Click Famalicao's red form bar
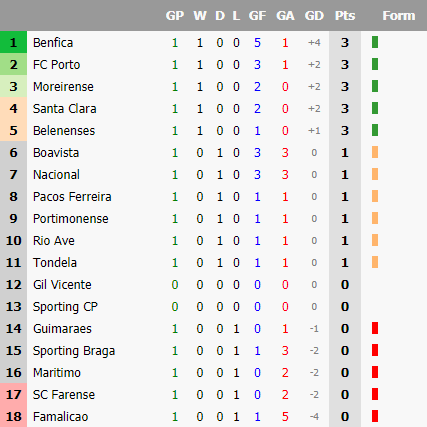 point(375,416)
